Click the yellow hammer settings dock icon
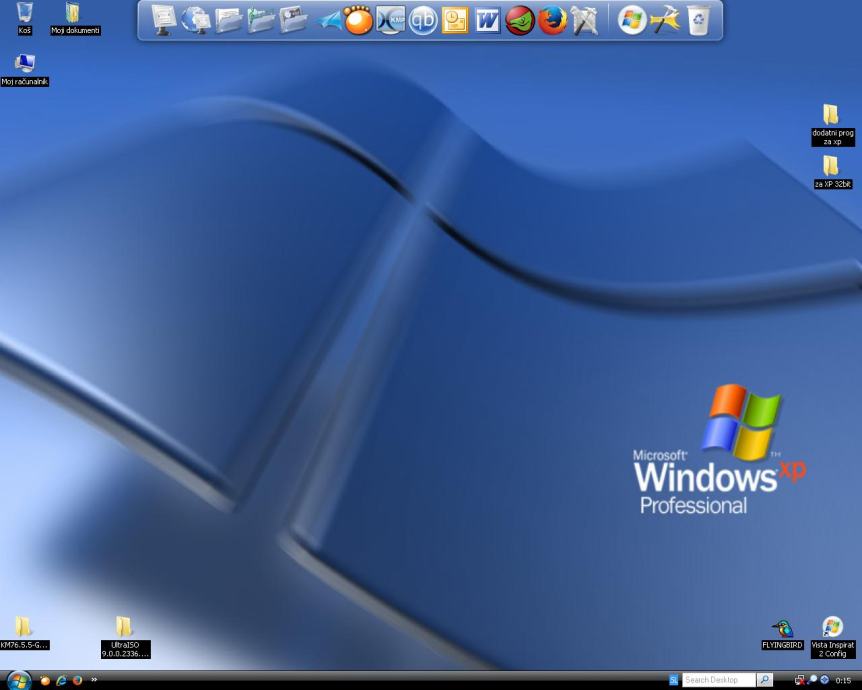 (x=665, y=20)
